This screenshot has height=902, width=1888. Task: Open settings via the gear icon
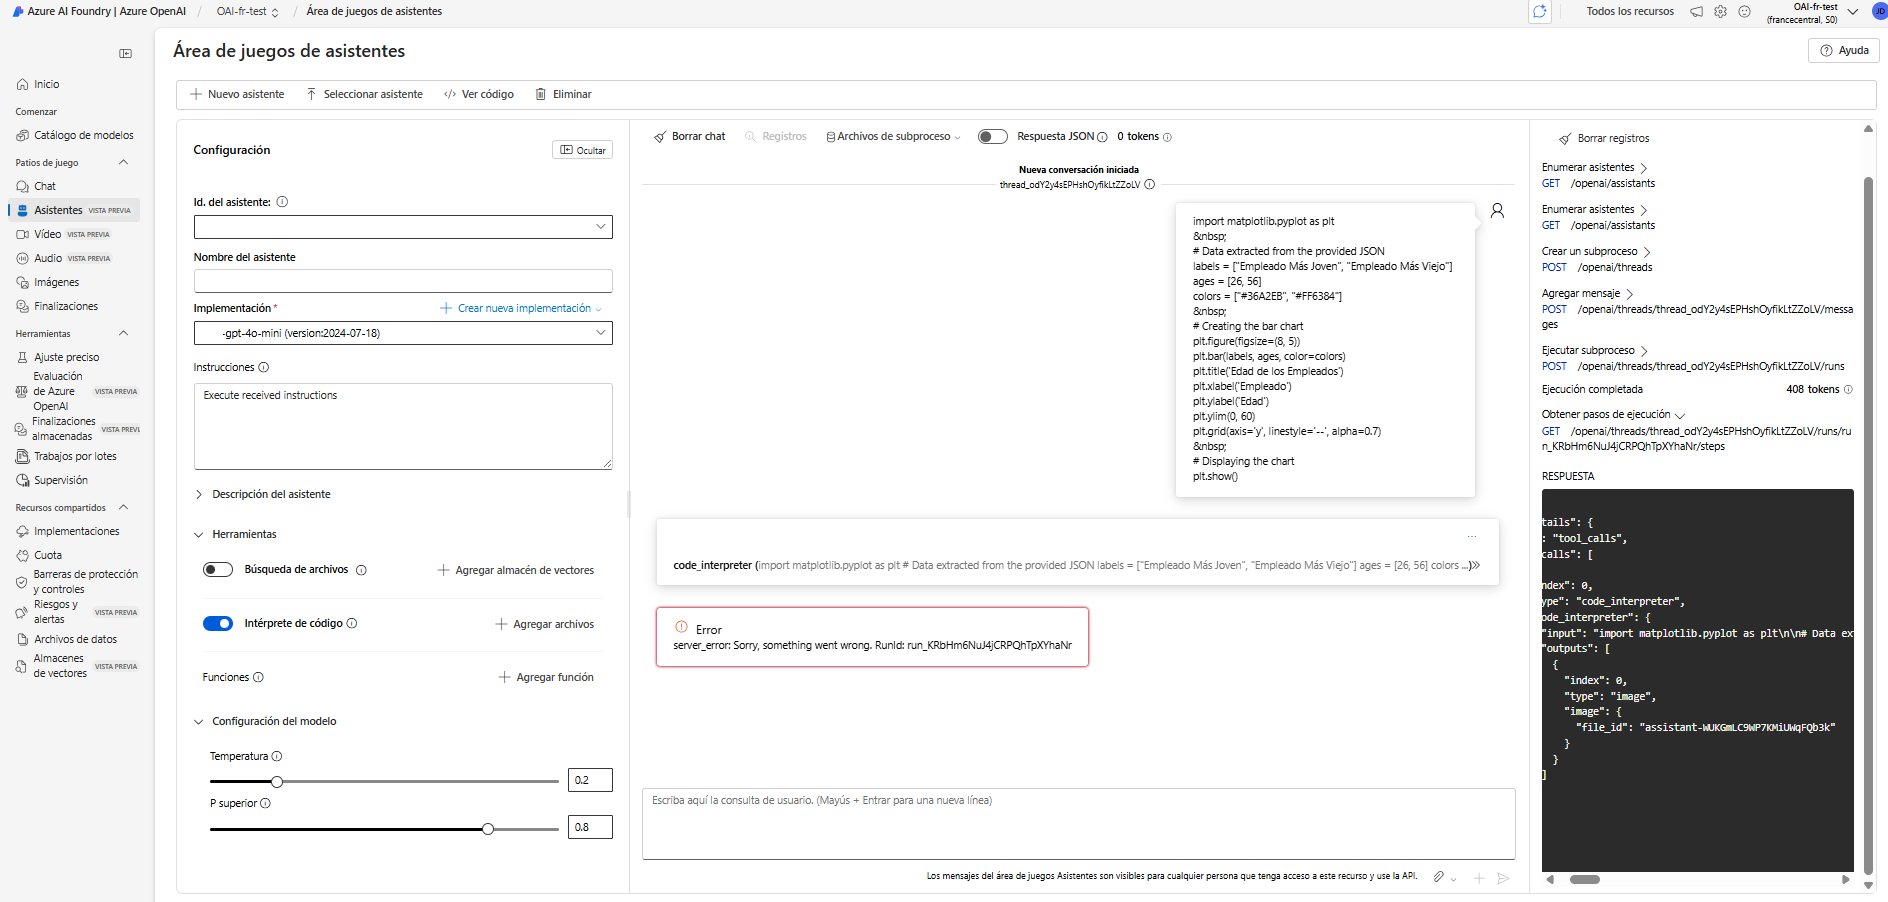(x=1720, y=12)
